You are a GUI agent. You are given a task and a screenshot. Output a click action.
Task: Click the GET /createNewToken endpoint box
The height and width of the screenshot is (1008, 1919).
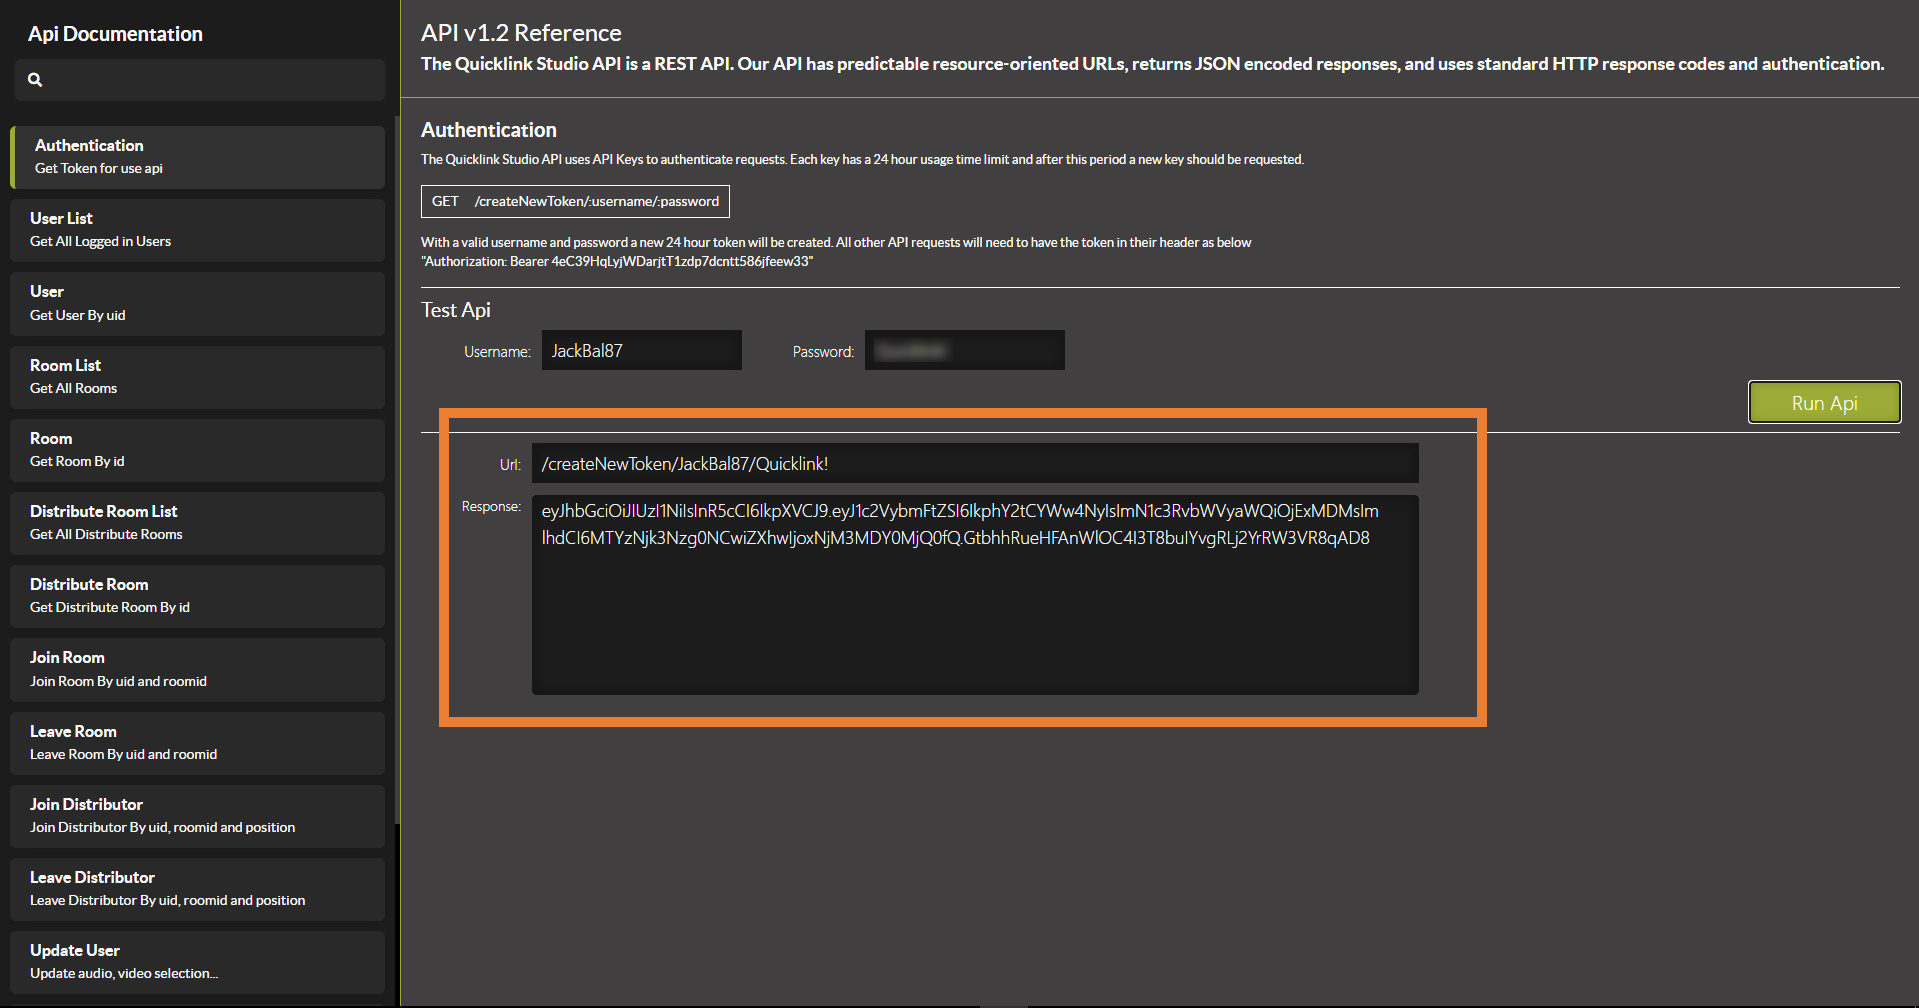575,201
